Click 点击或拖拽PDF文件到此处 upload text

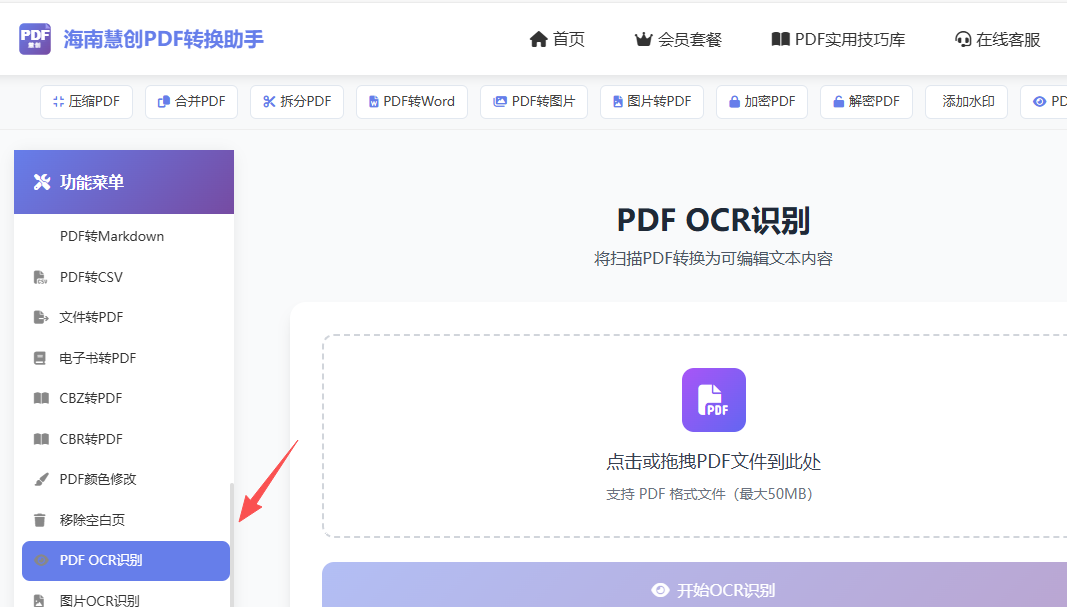click(x=714, y=462)
